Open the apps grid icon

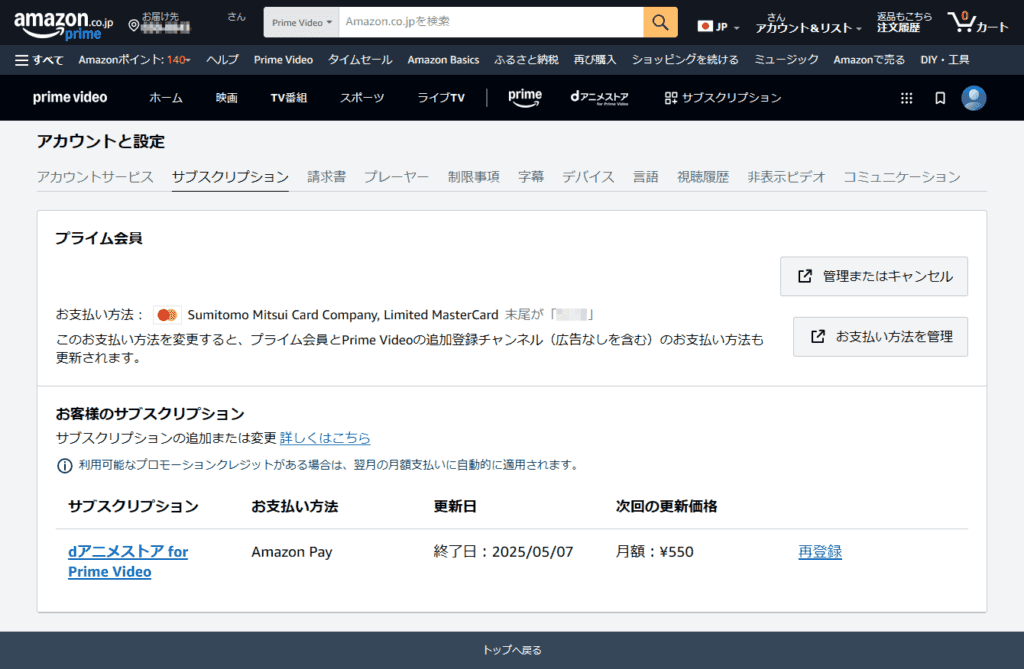pos(906,98)
